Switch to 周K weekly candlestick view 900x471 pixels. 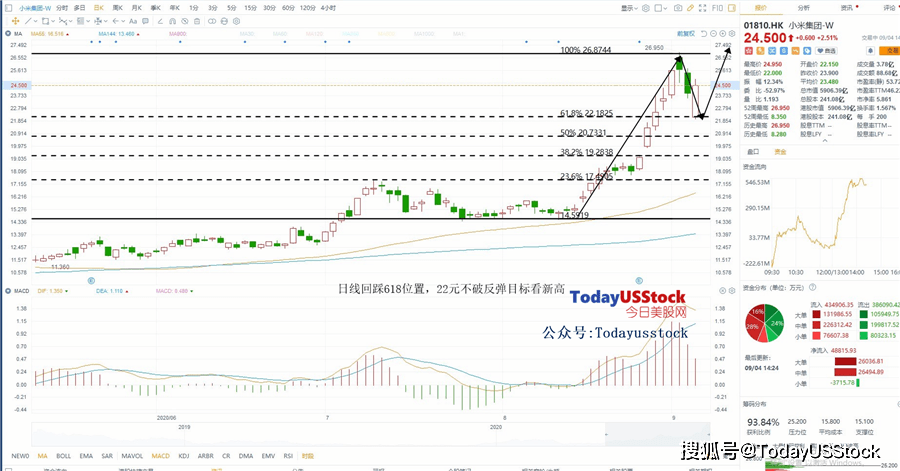pos(118,8)
